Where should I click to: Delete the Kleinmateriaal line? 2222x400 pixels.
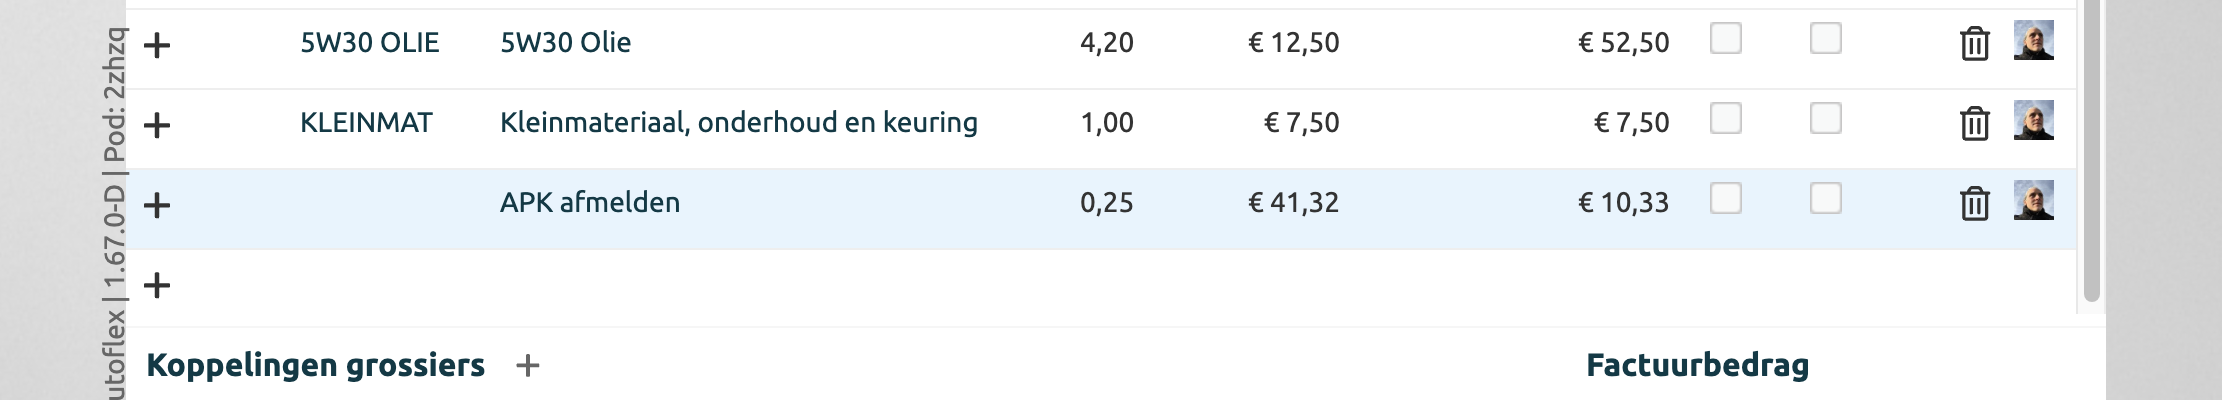click(1974, 124)
